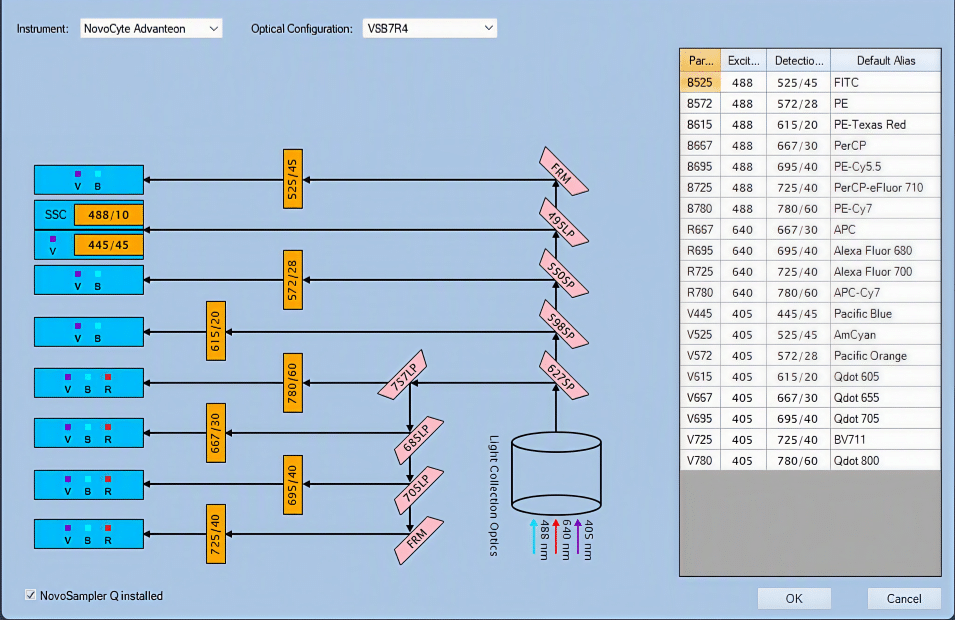Select the B615 parameter row

(811, 124)
